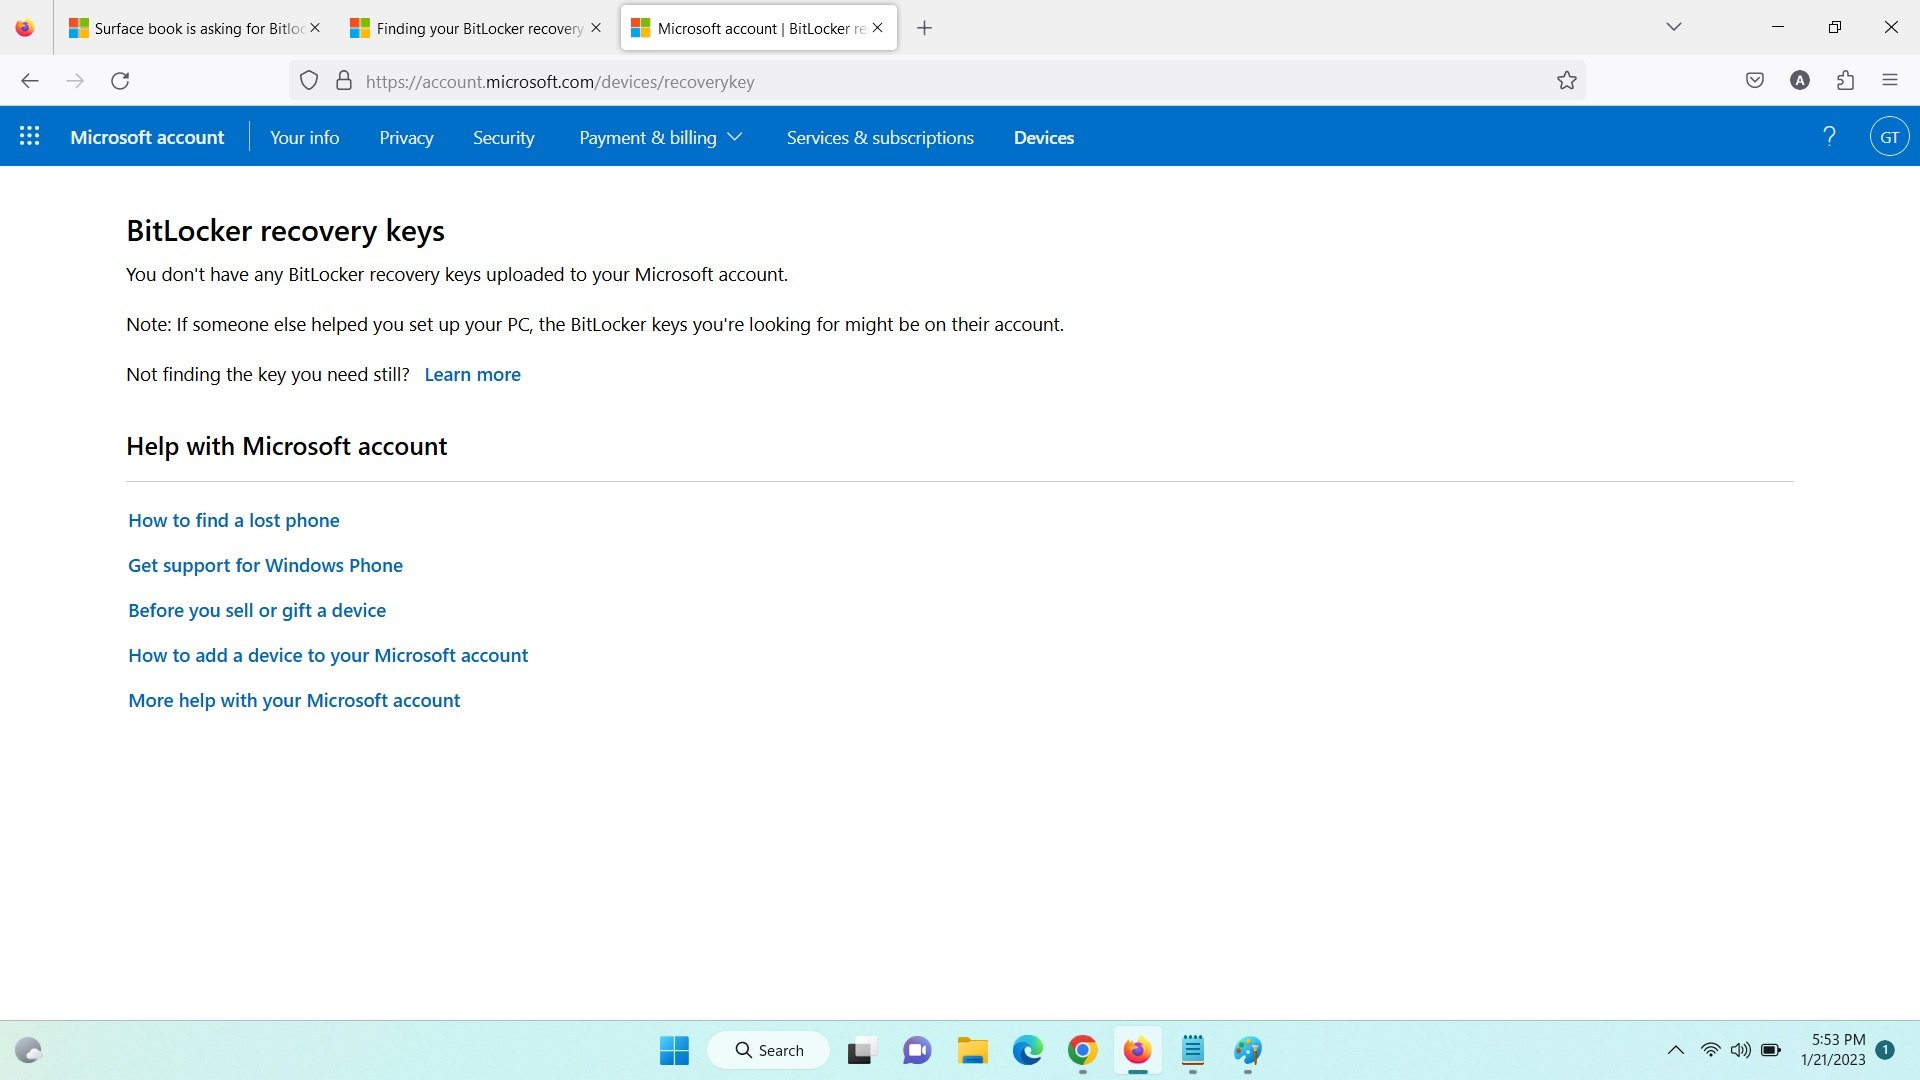Toggle the tracking protection shield icon

coord(308,81)
